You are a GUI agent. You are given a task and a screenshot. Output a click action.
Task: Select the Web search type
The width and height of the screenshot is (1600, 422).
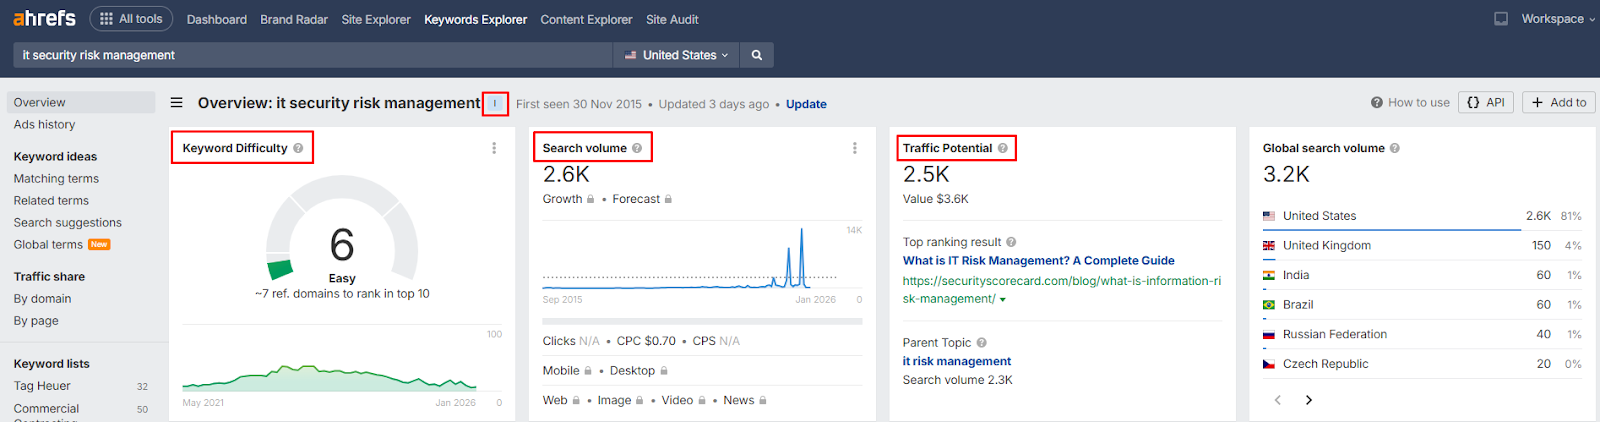[x=561, y=400]
